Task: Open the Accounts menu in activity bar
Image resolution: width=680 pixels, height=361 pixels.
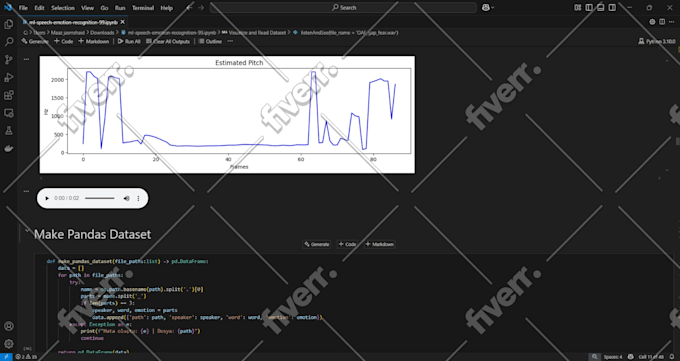Action: tap(9, 326)
